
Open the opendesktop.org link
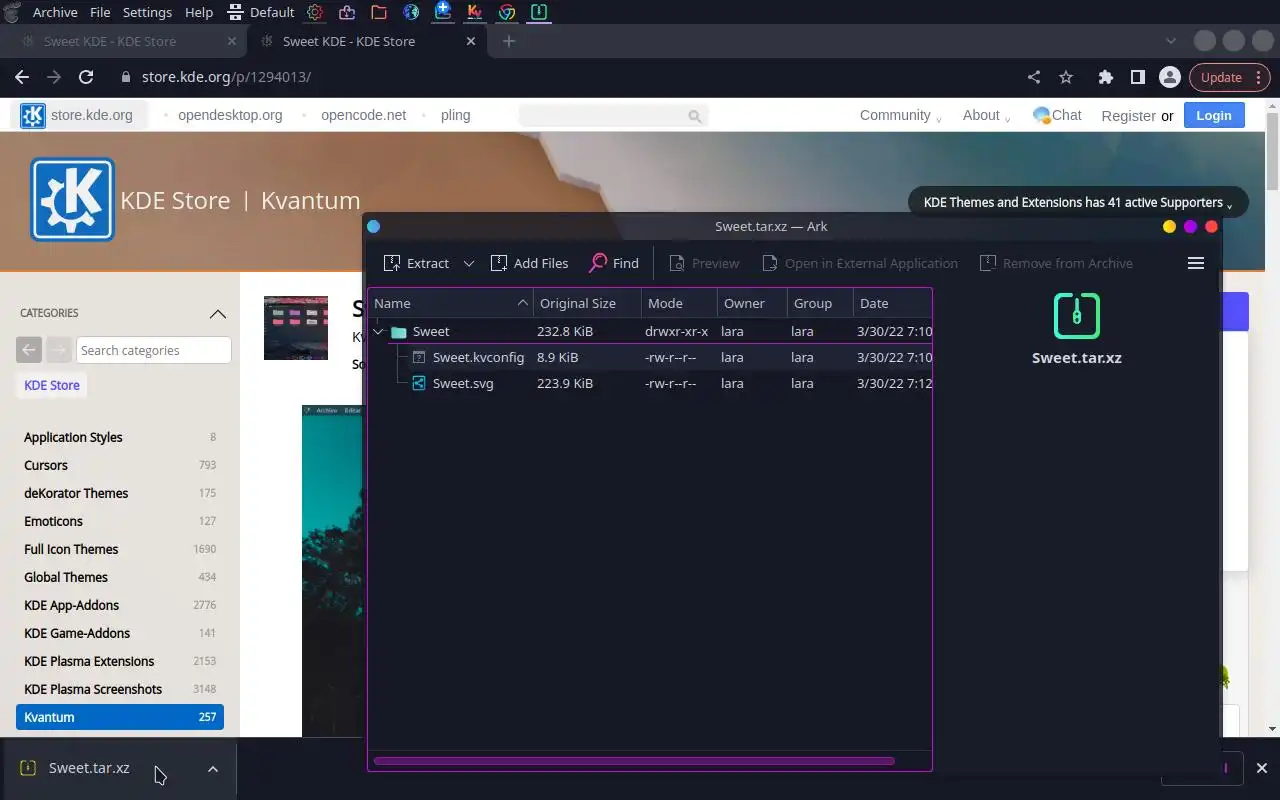230,115
